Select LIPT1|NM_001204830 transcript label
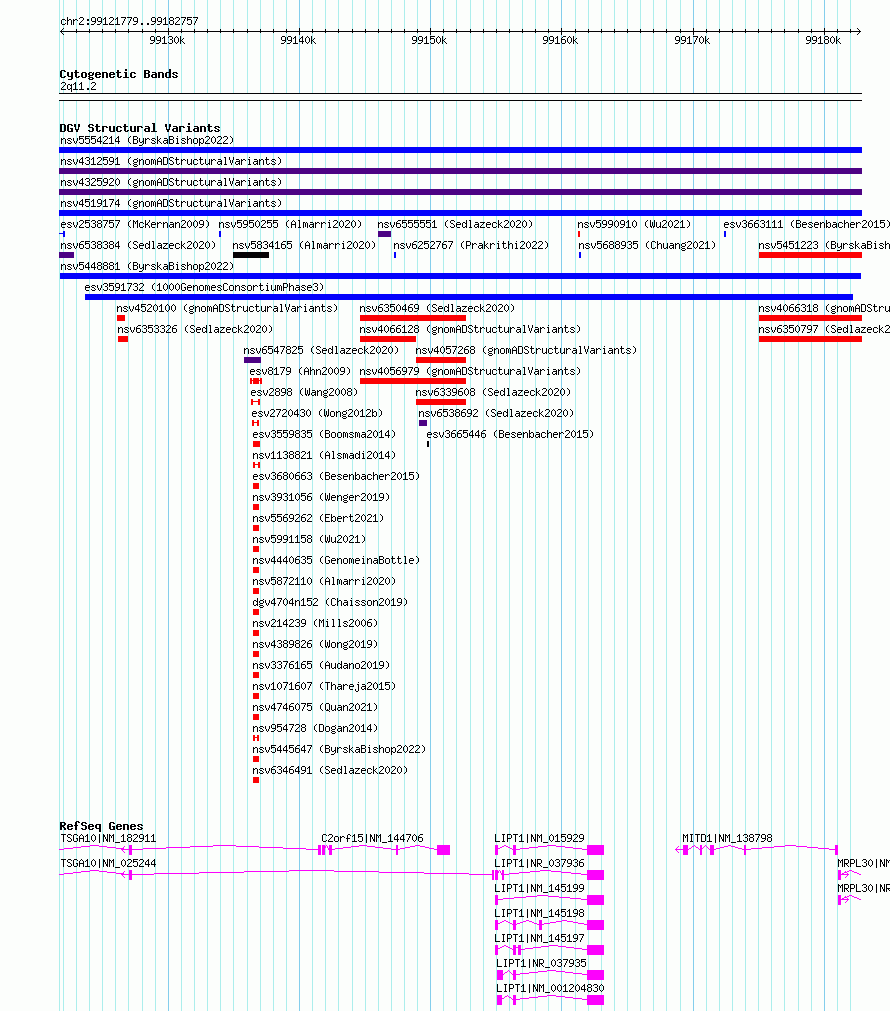The image size is (890, 1011). [550, 988]
